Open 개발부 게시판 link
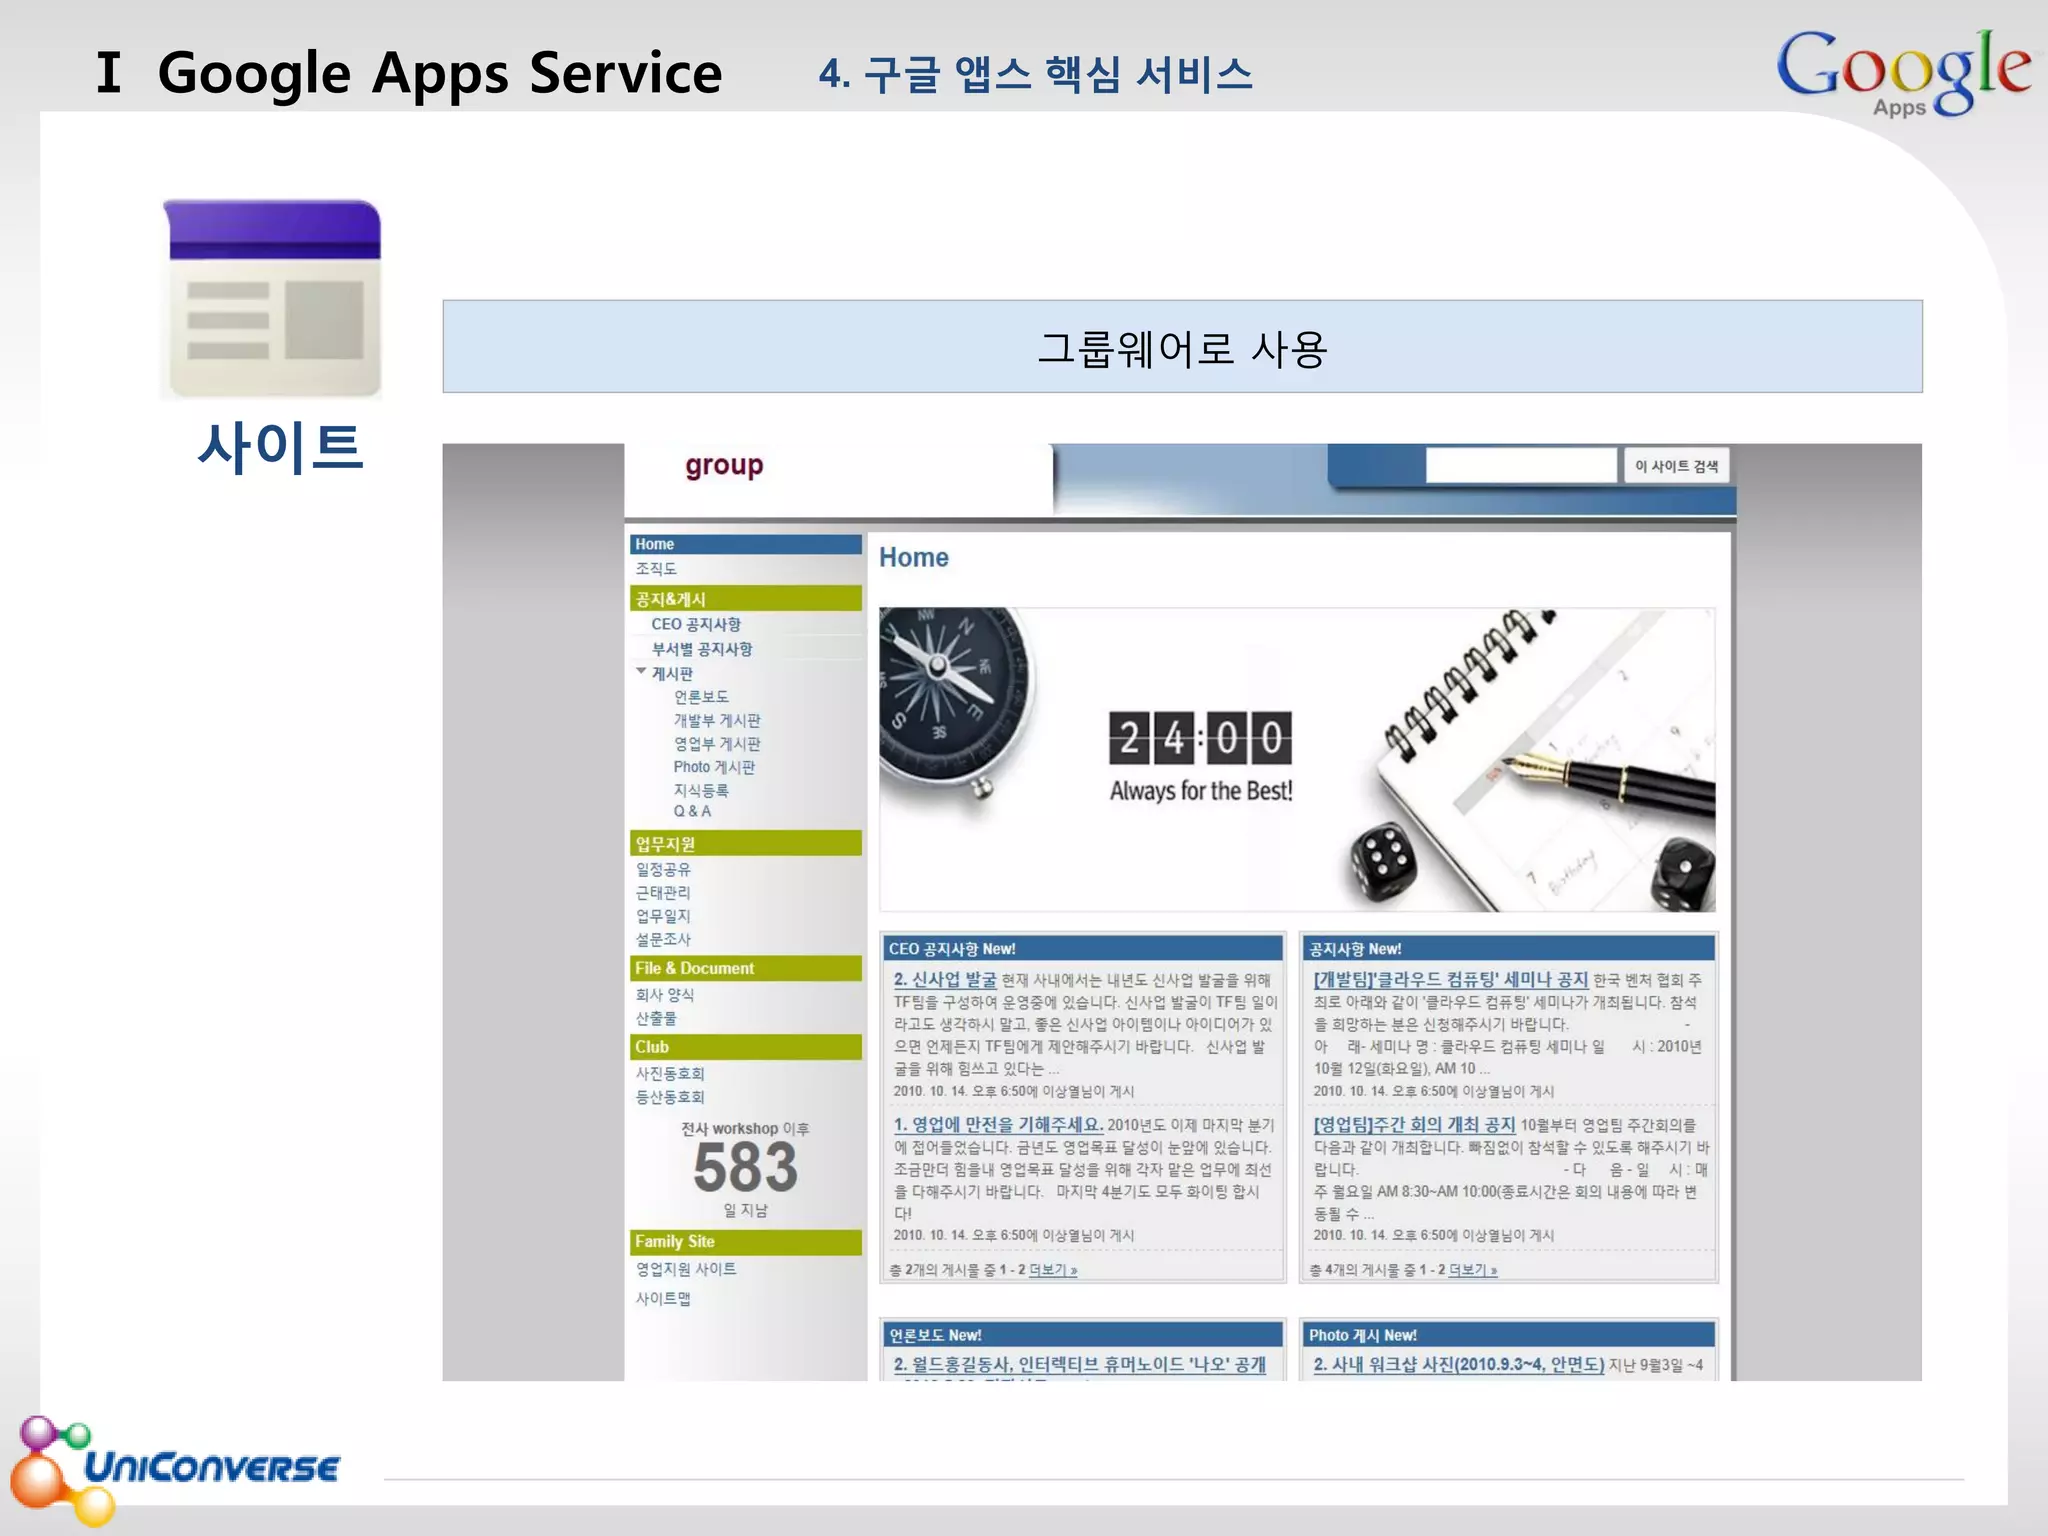 point(717,720)
